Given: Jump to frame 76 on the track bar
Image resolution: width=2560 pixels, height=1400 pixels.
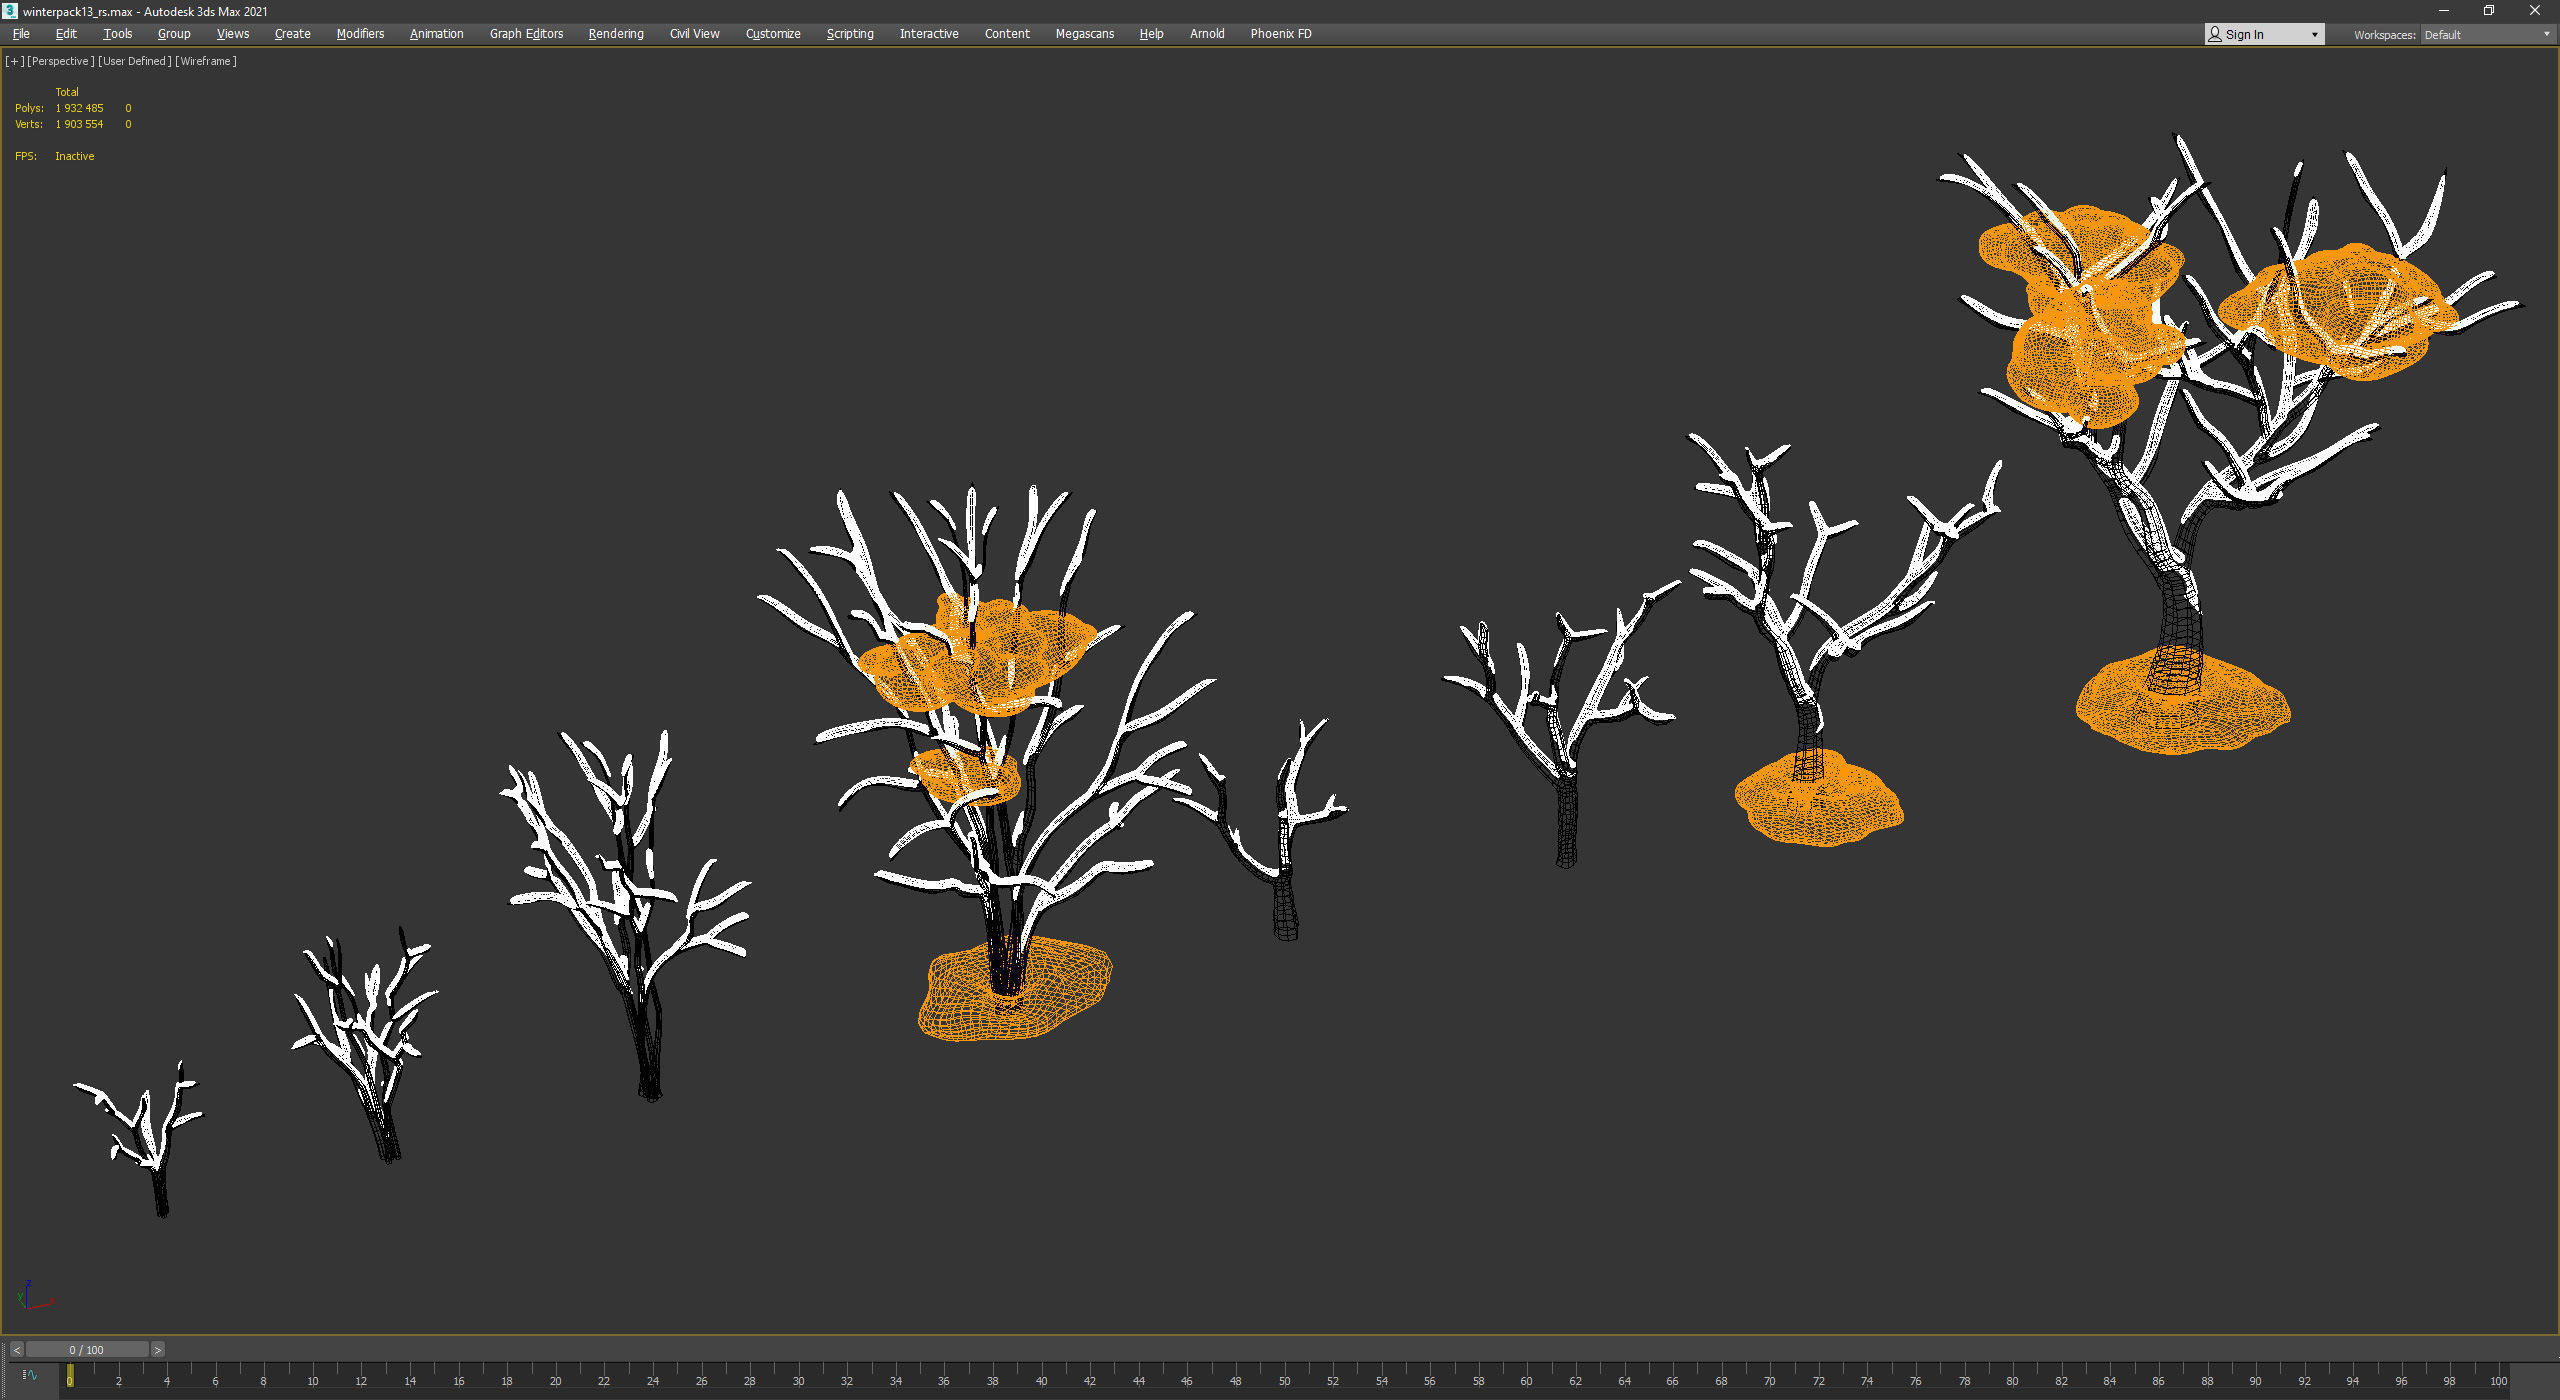Looking at the screenshot, I should (1915, 1379).
